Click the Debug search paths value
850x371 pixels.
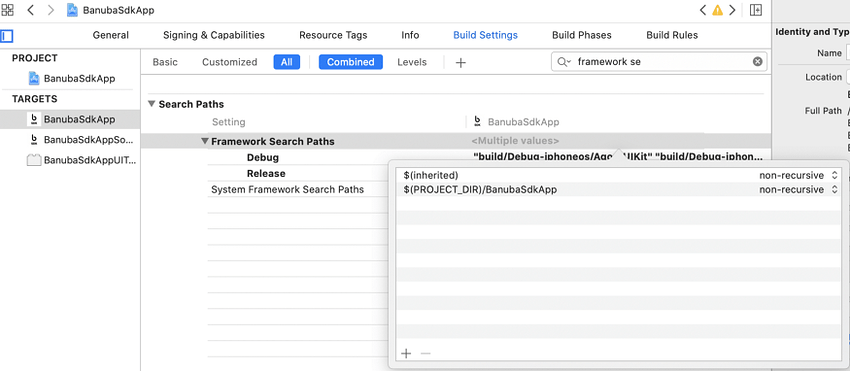(618, 157)
